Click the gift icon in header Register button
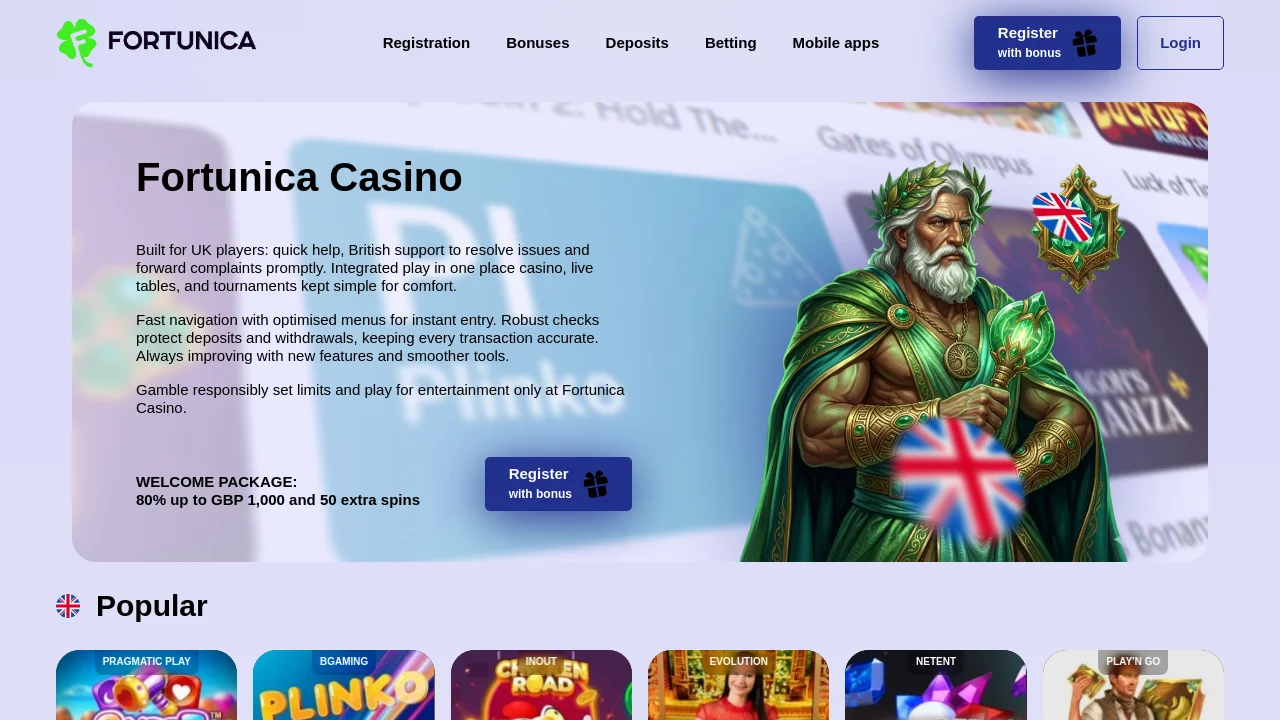 click(x=1085, y=43)
